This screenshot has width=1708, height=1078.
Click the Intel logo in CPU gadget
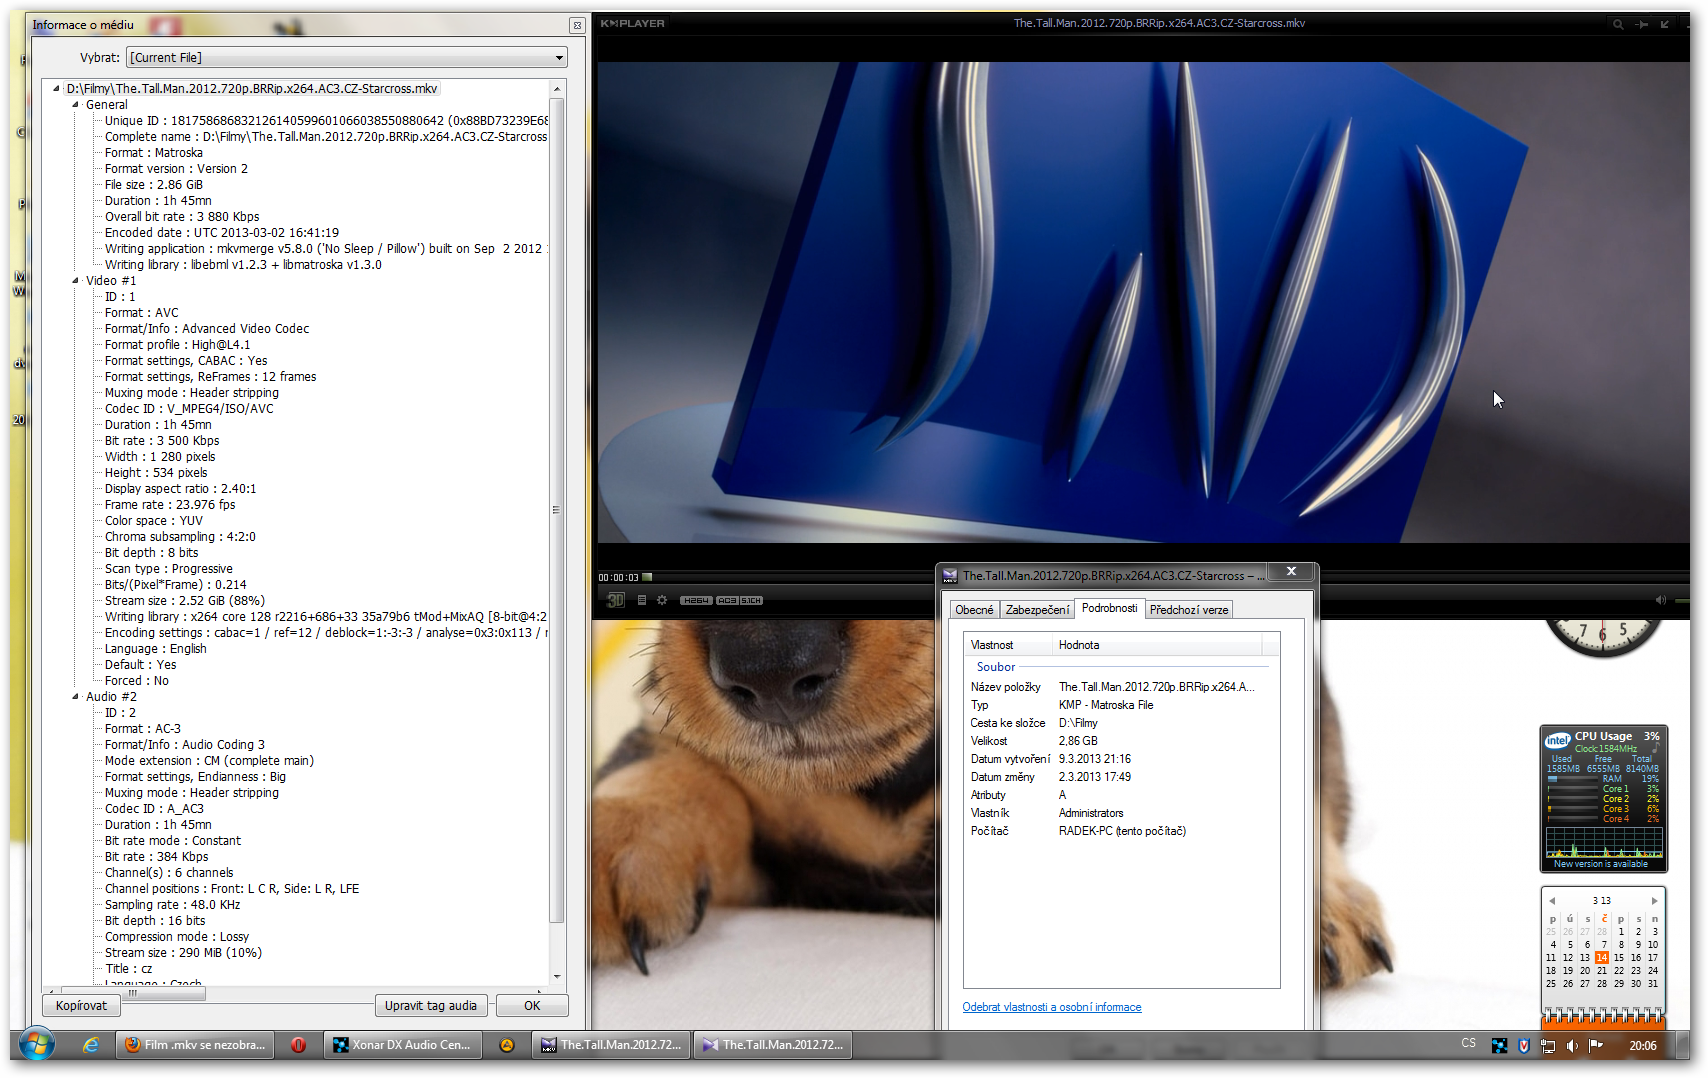point(1557,741)
